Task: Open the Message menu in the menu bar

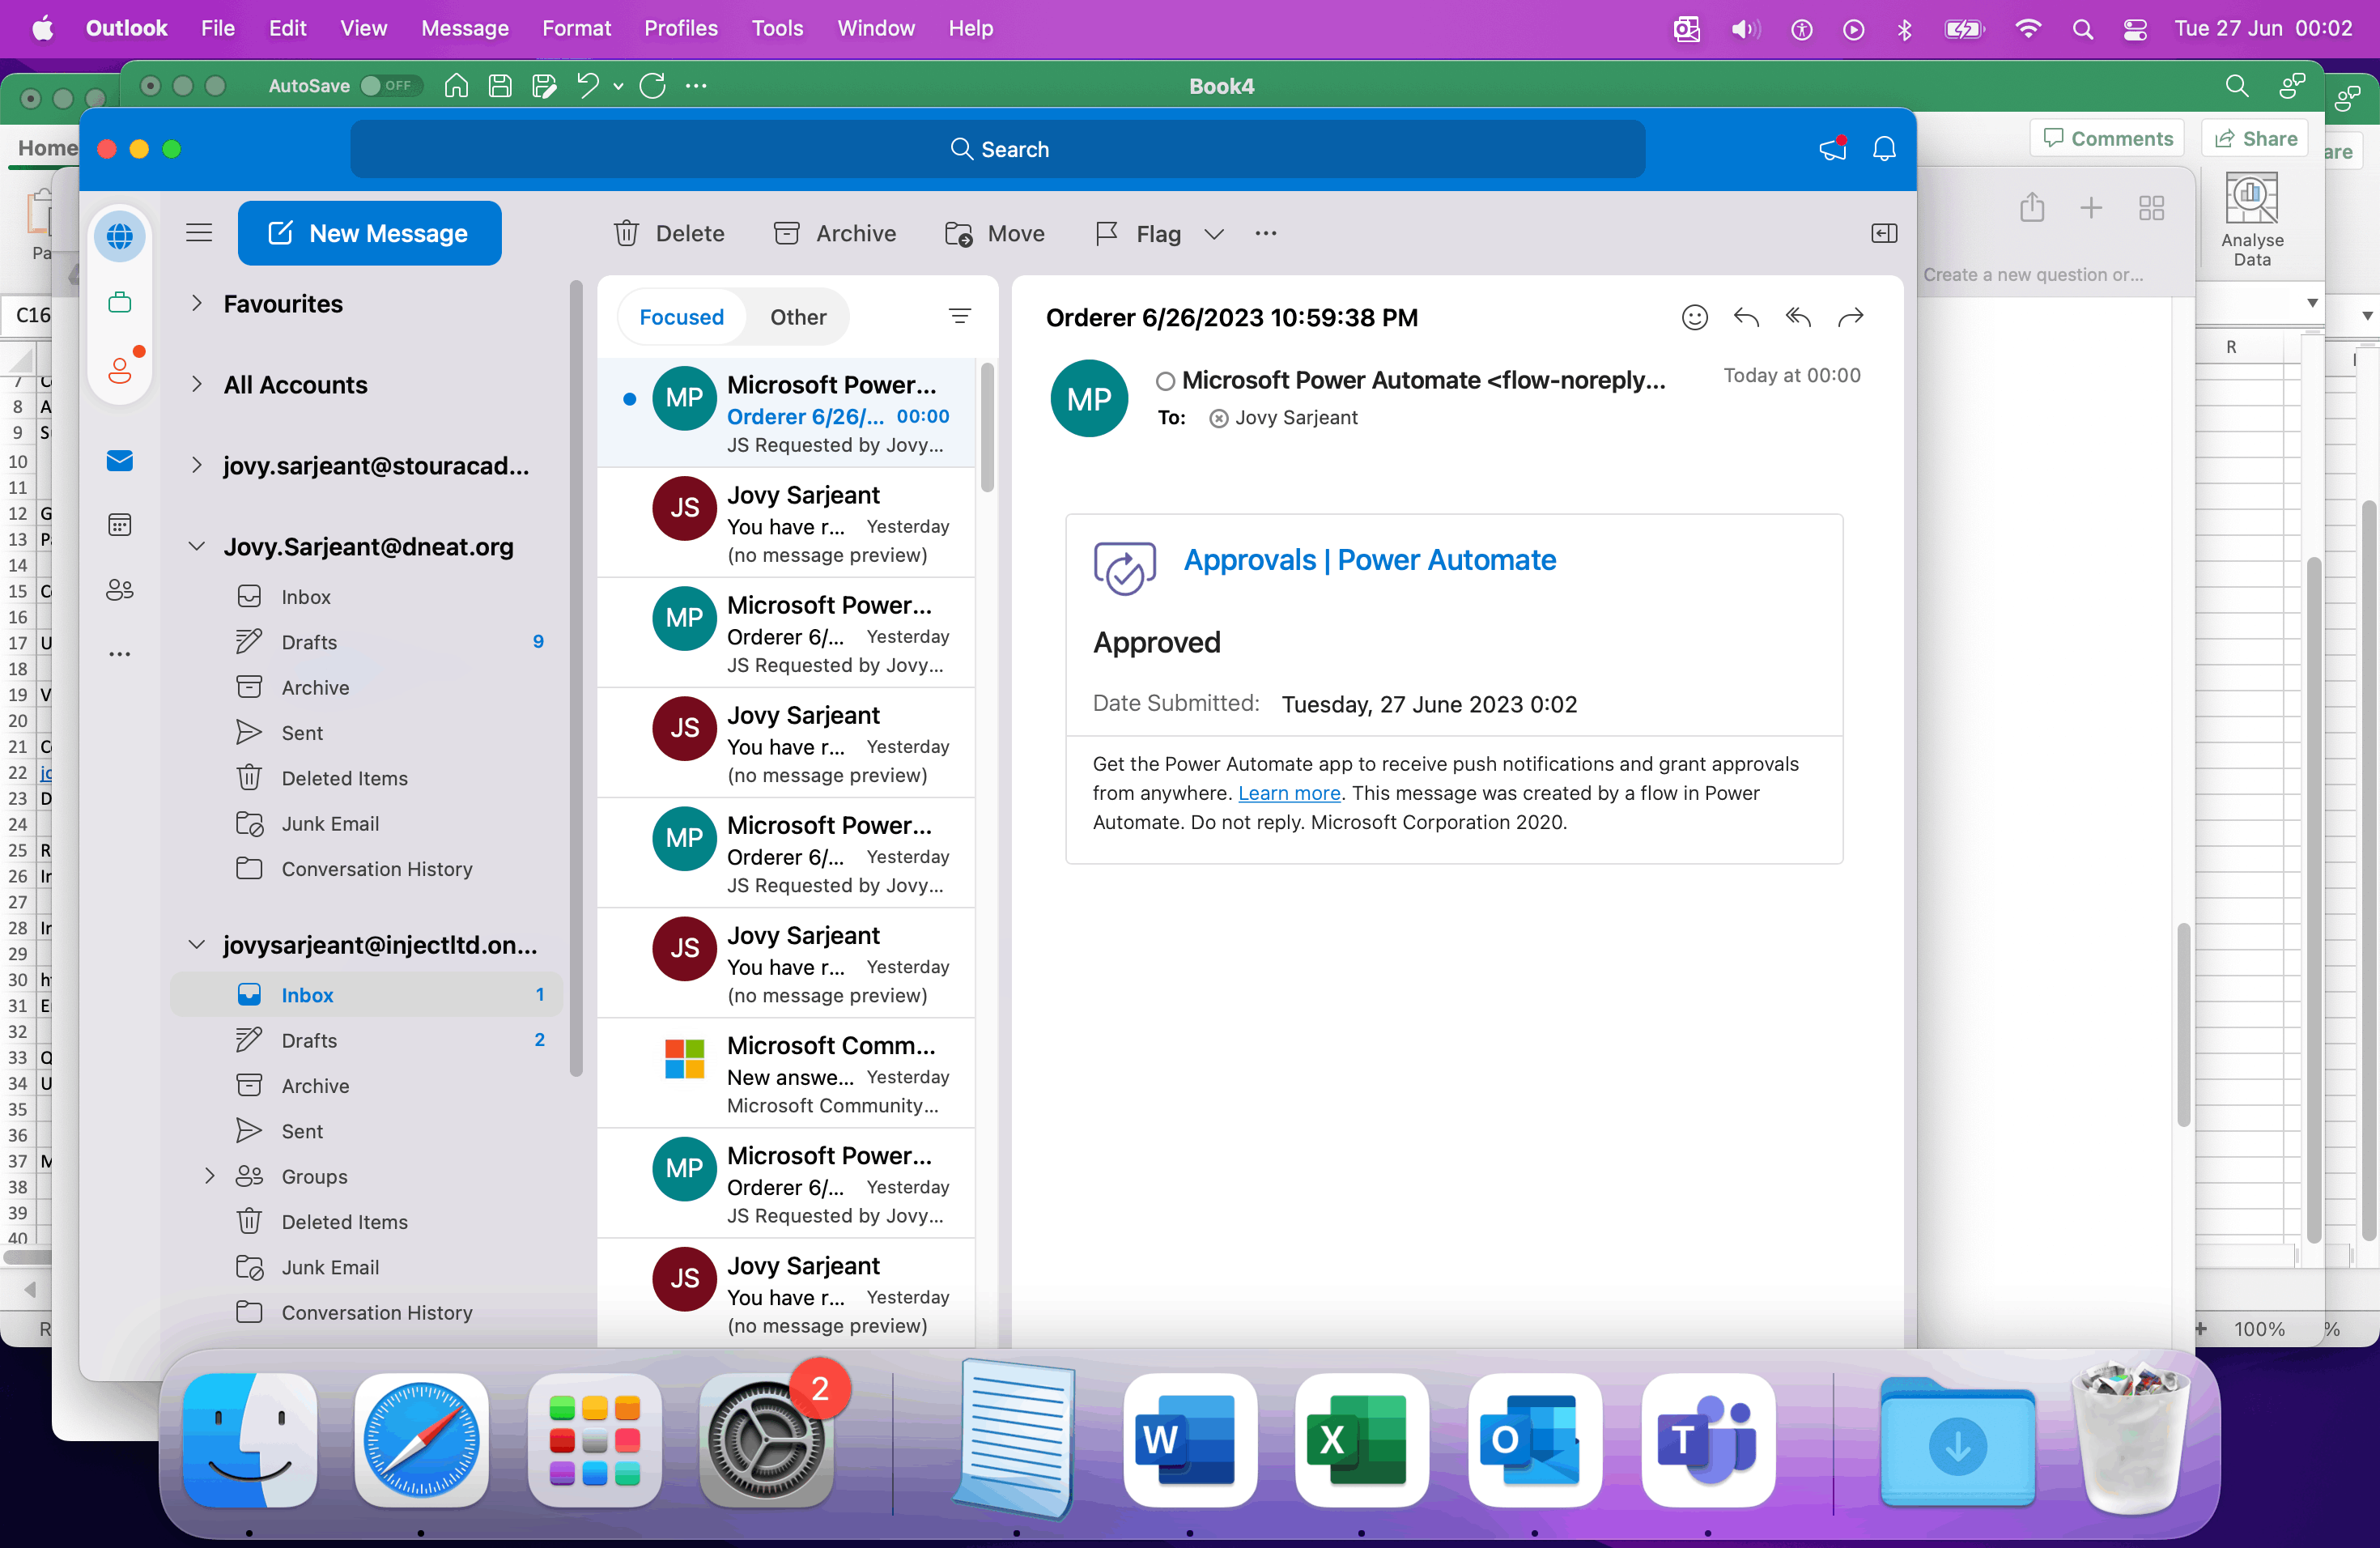Action: (464, 28)
